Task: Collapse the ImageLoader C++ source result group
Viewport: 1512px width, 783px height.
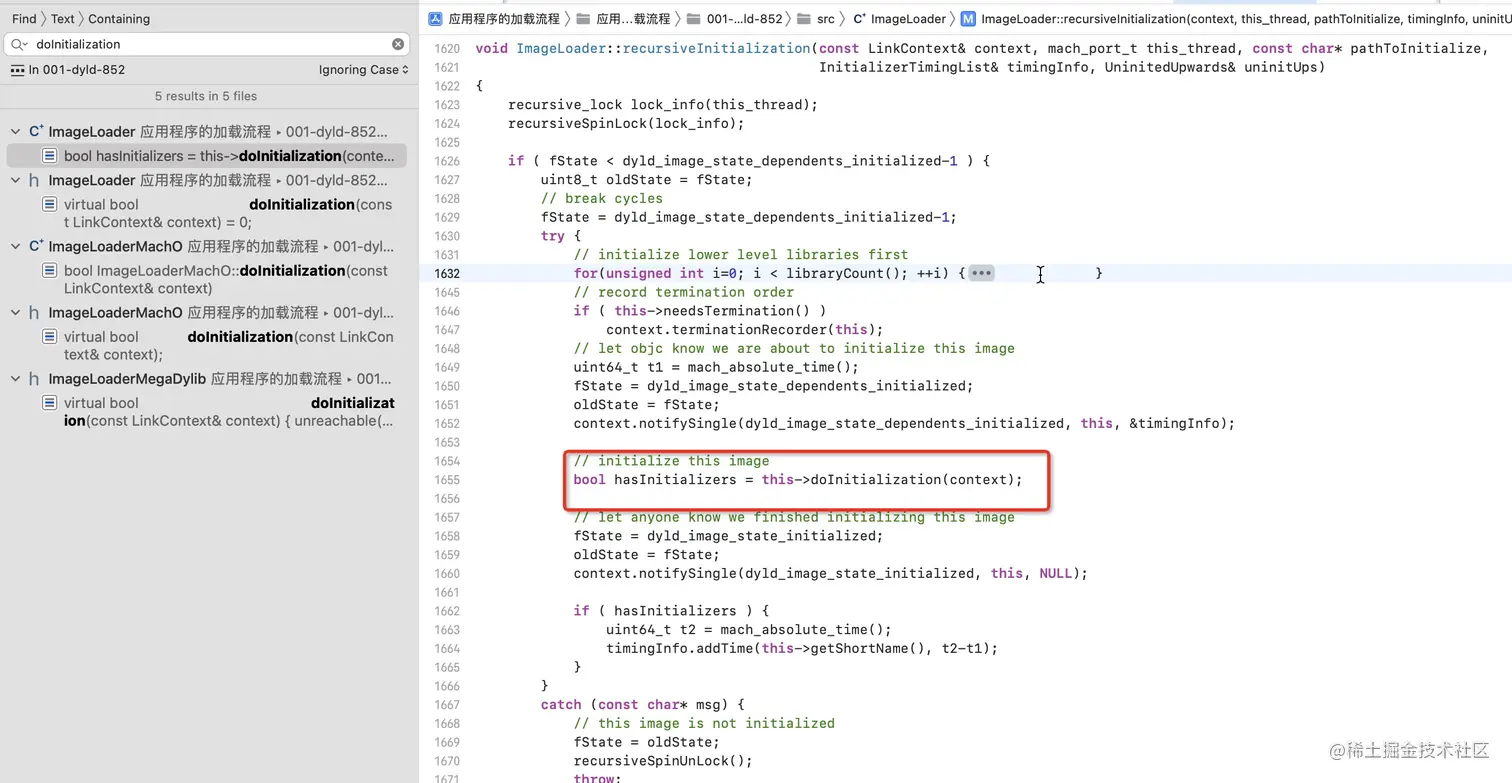Action: coord(15,131)
